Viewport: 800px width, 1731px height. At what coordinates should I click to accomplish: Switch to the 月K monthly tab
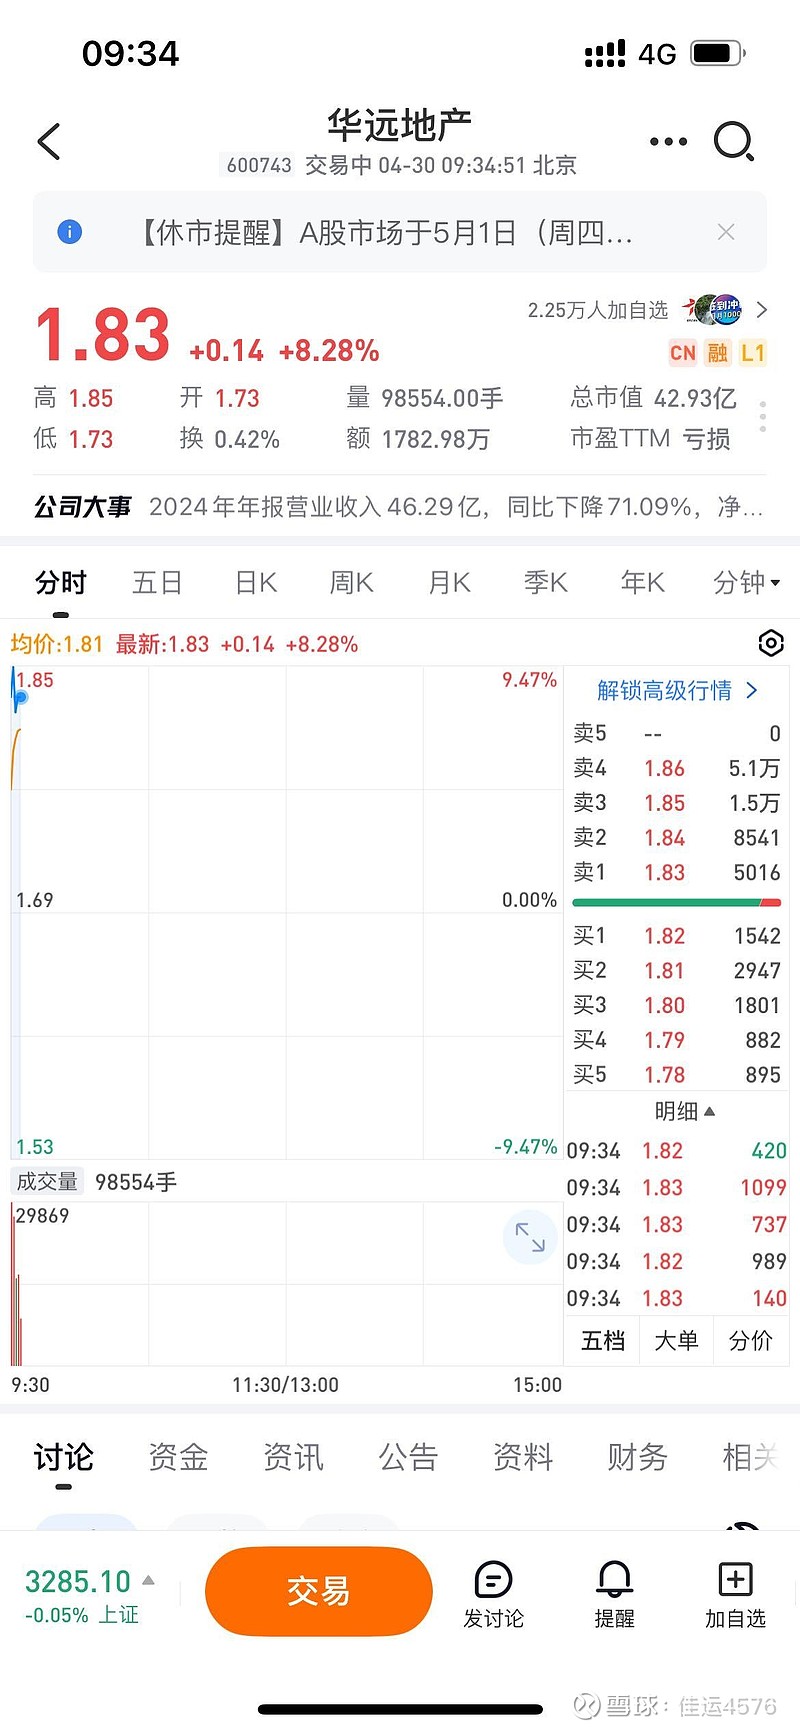click(x=450, y=582)
